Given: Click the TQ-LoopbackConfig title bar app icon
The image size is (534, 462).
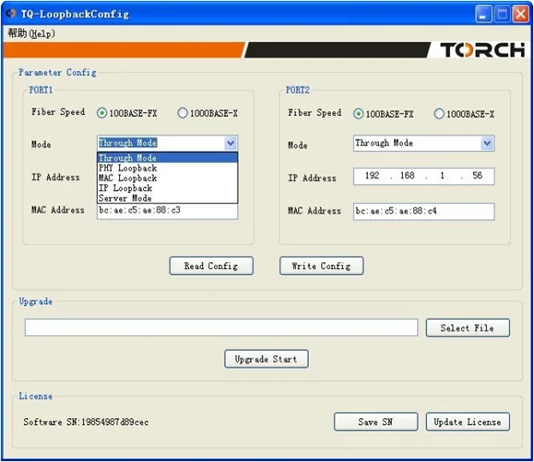Looking at the screenshot, I should pos(11,14).
